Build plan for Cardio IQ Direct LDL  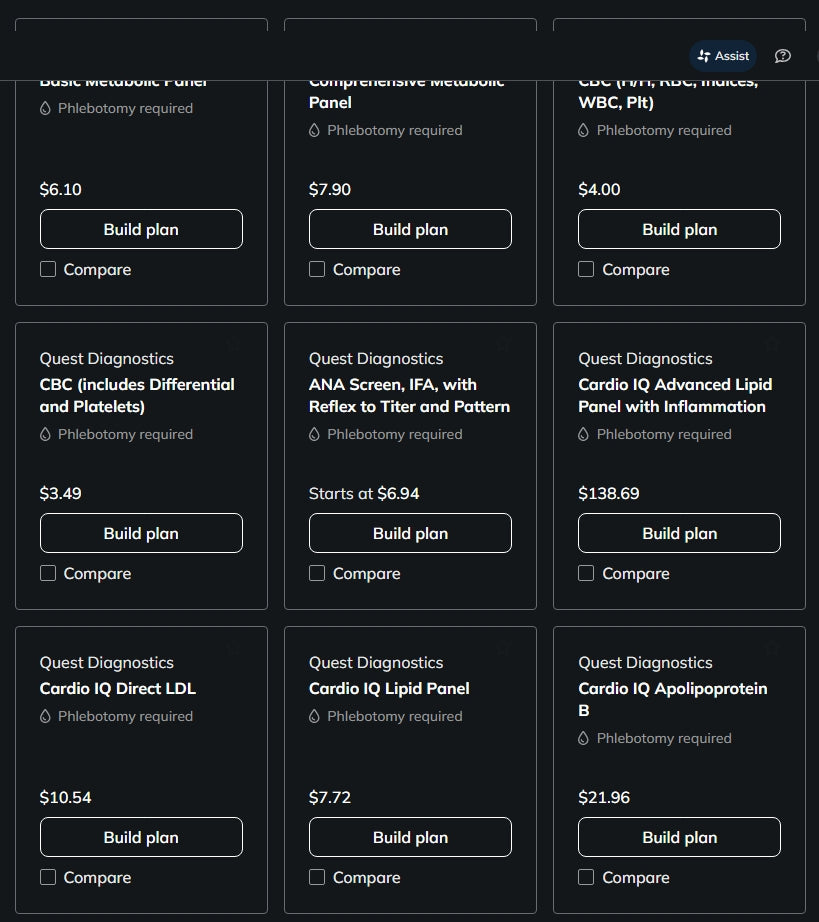pyautogui.click(x=141, y=837)
